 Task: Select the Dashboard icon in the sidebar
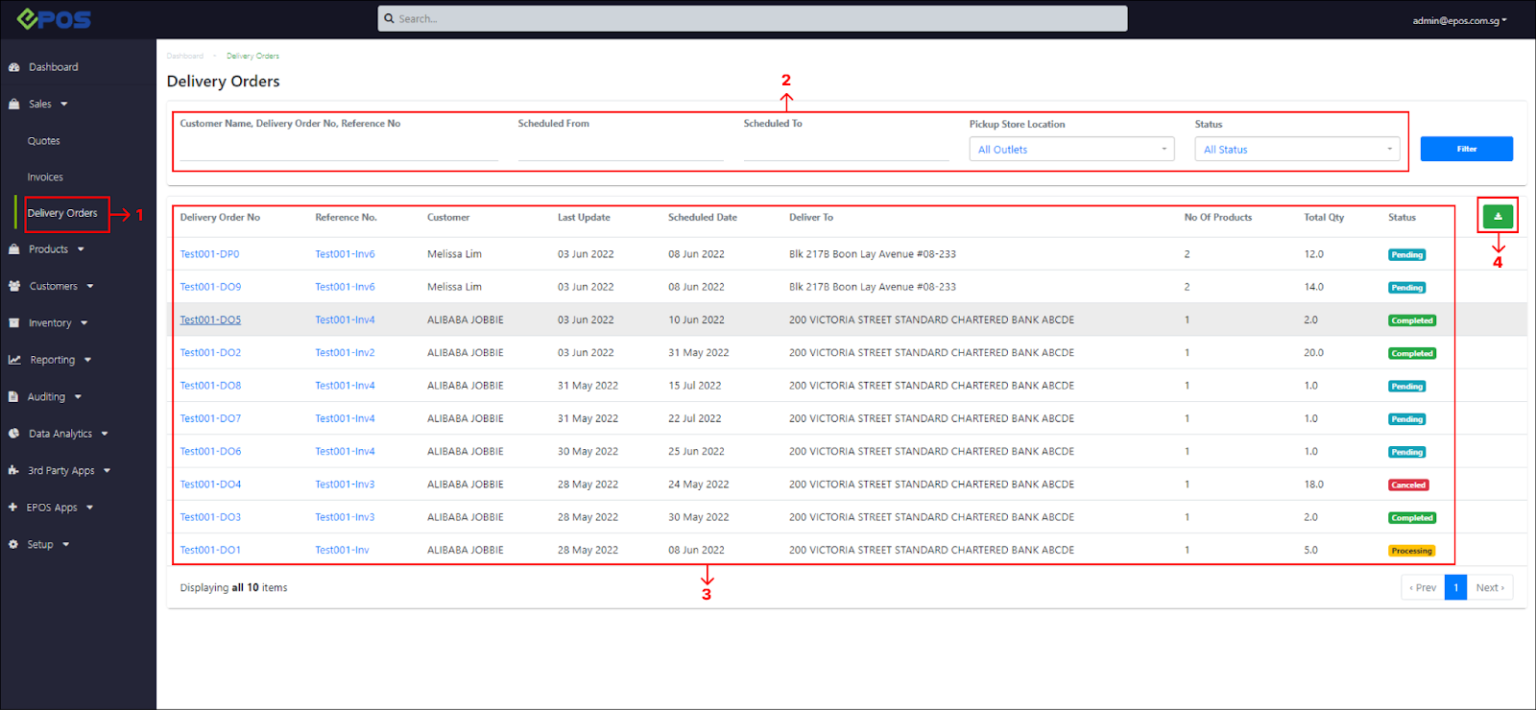14,66
